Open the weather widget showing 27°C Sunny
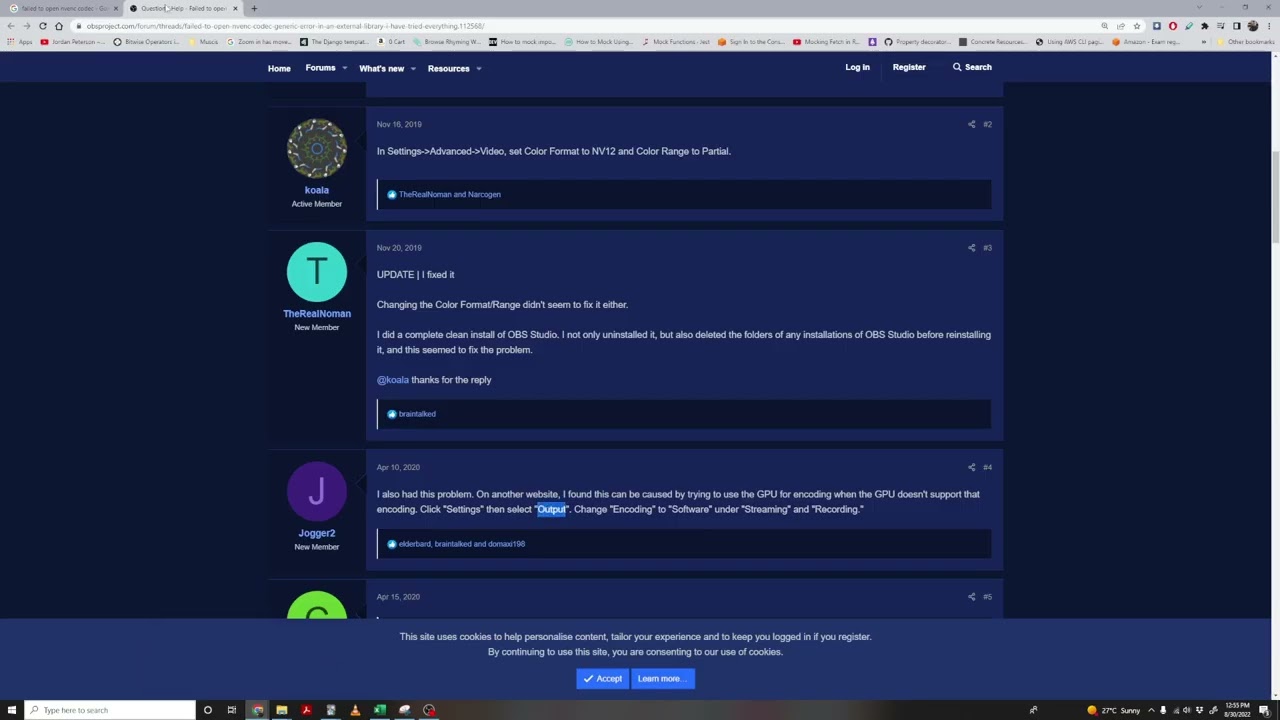 1115,710
